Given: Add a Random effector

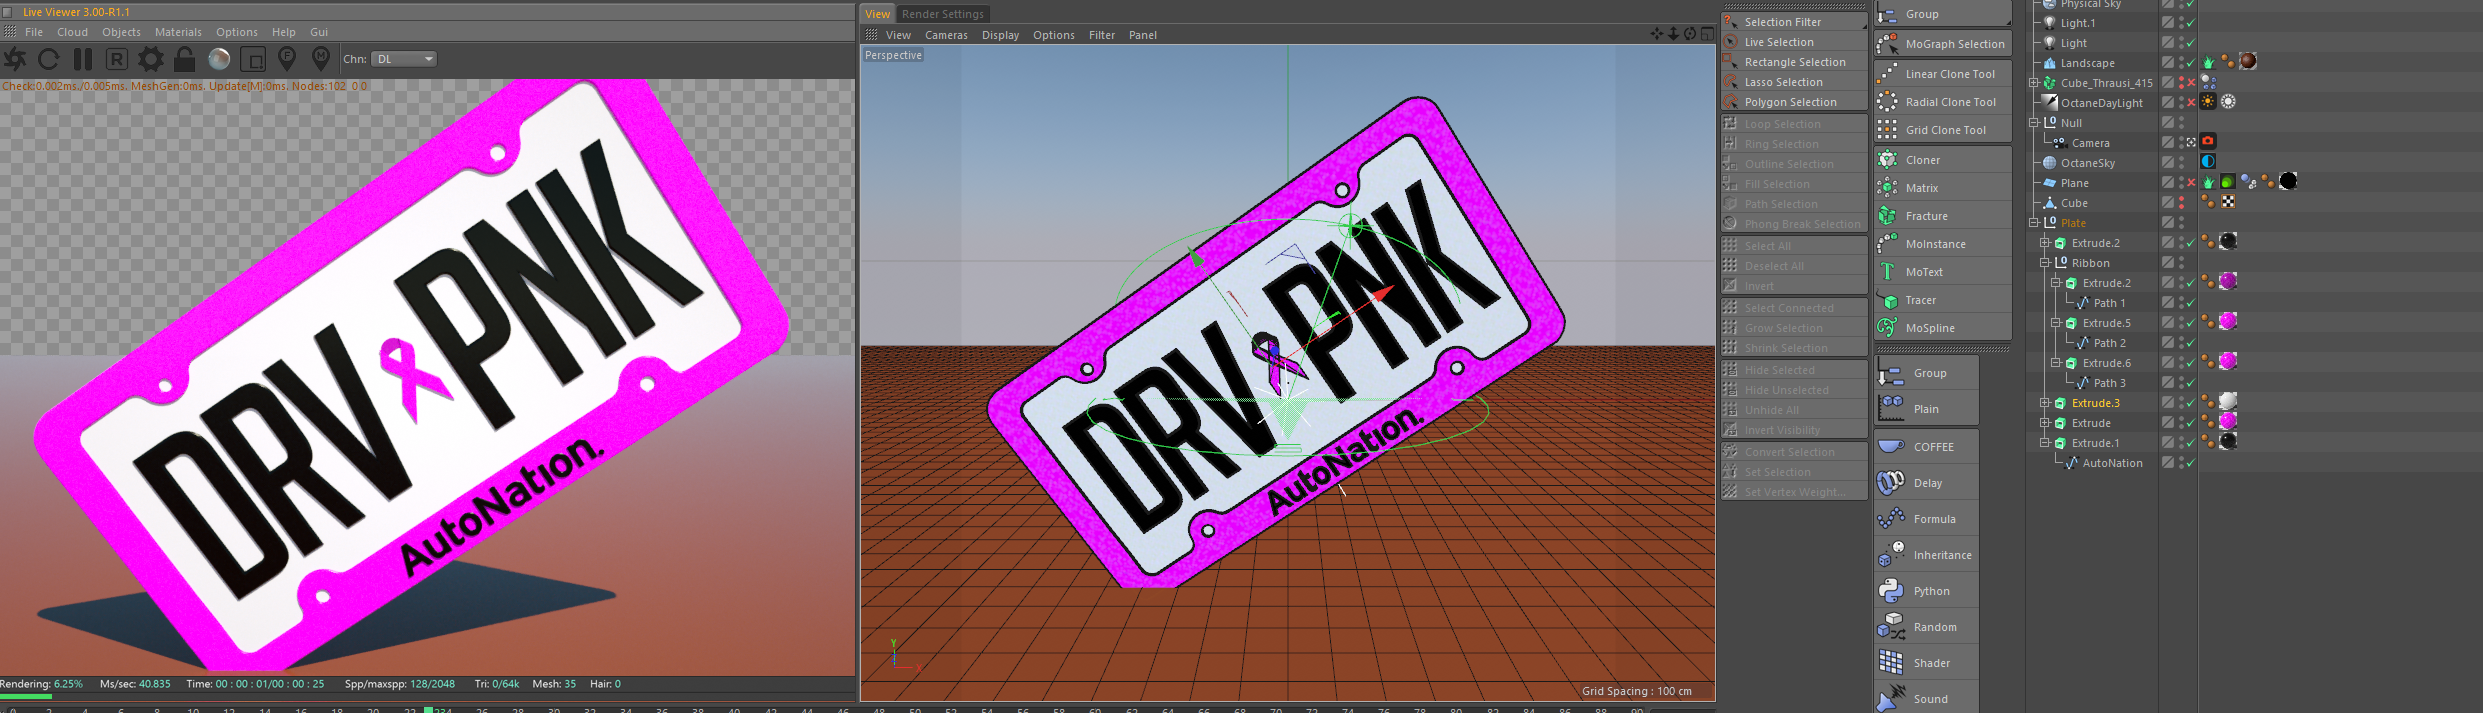Looking at the screenshot, I should coord(1926,627).
